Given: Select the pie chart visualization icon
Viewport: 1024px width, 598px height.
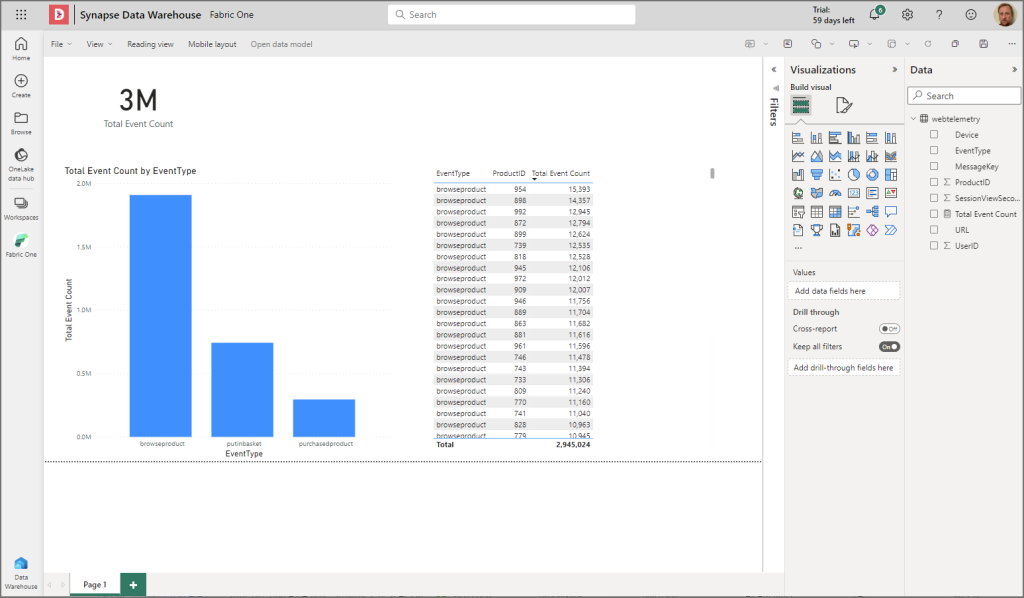Looking at the screenshot, I should click(854, 174).
